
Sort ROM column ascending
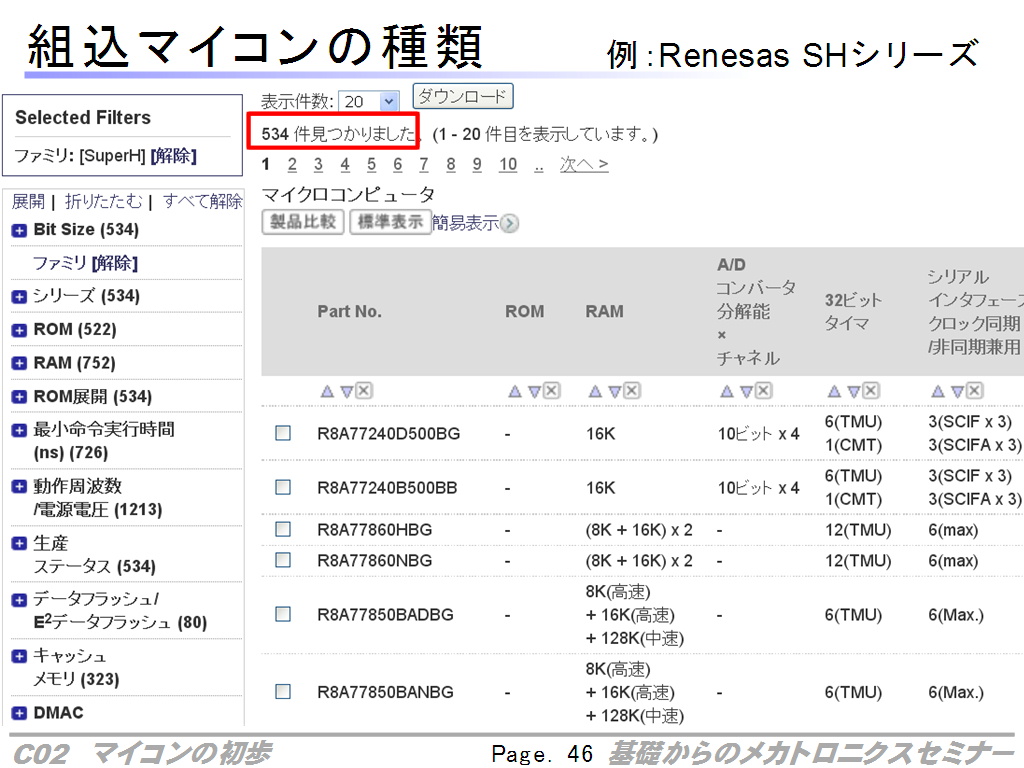coord(515,391)
